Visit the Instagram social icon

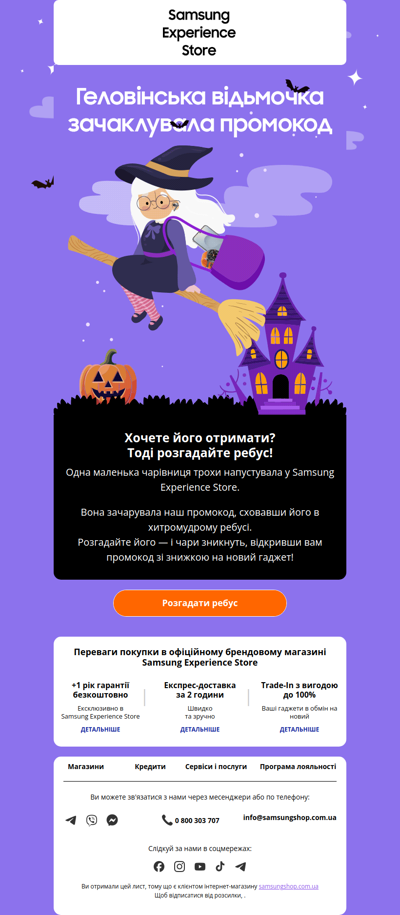point(180,867)
